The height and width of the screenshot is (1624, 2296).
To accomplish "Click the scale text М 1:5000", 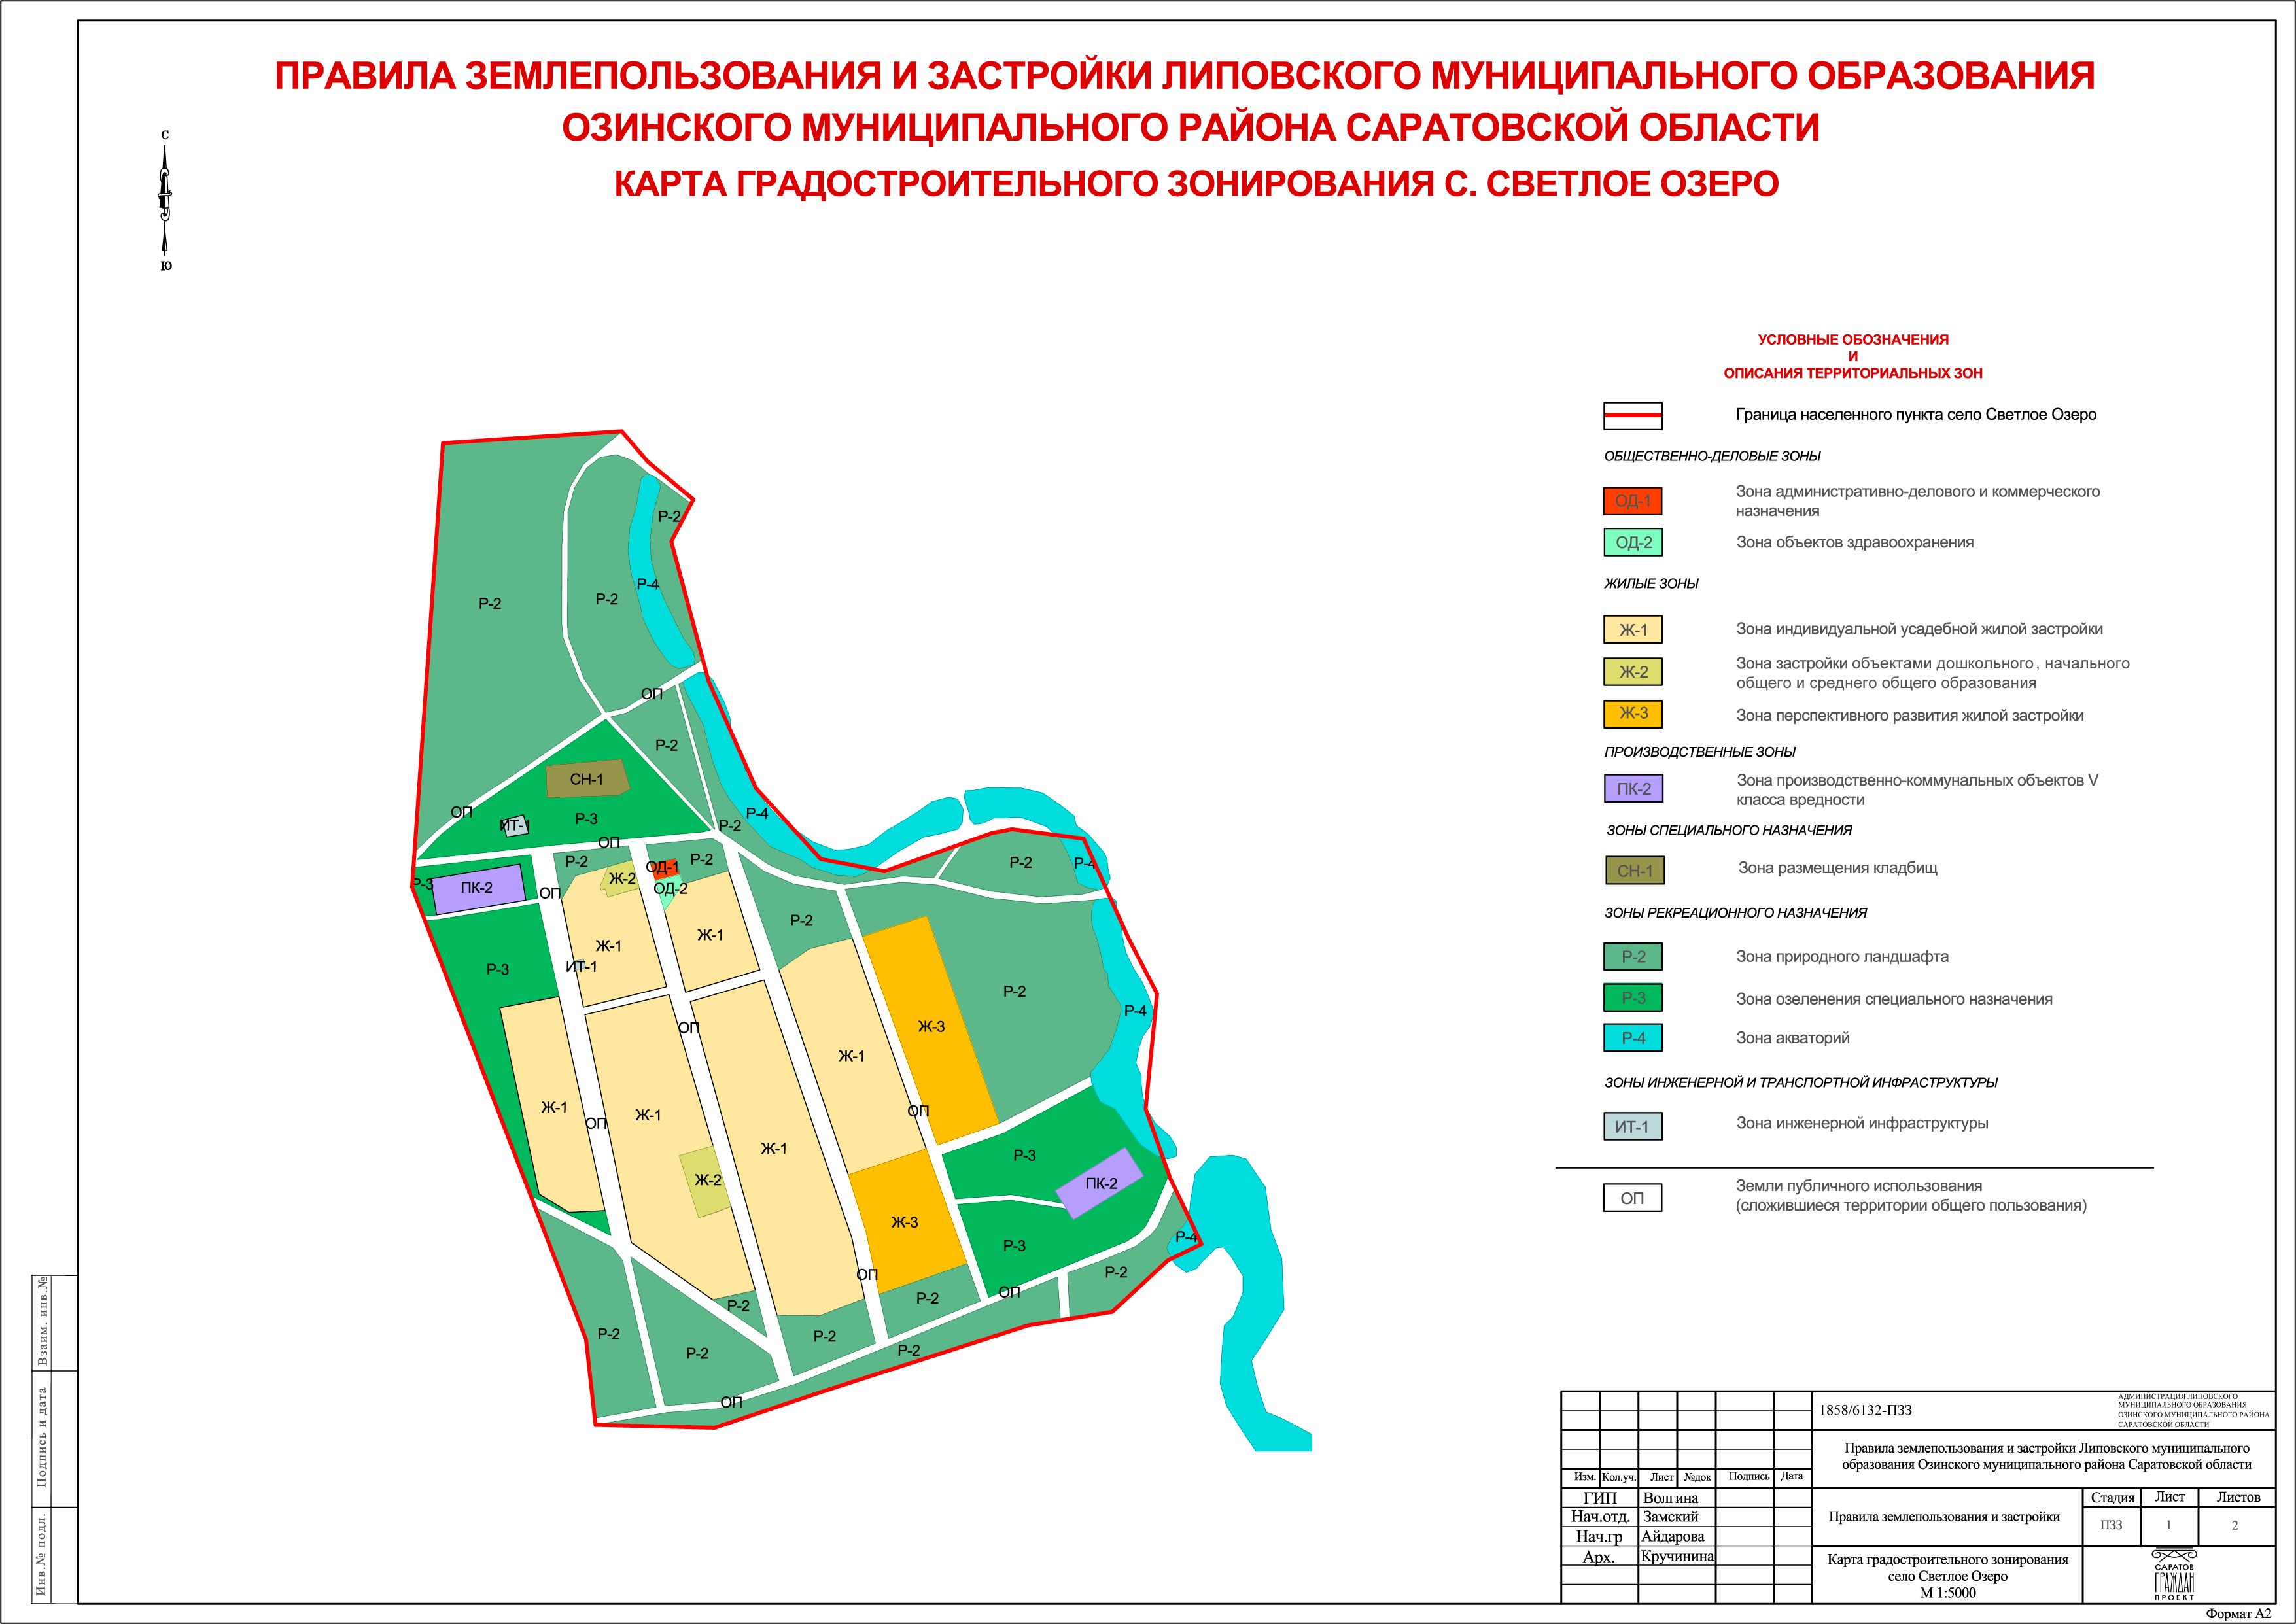I will tap(1947, 1593).
